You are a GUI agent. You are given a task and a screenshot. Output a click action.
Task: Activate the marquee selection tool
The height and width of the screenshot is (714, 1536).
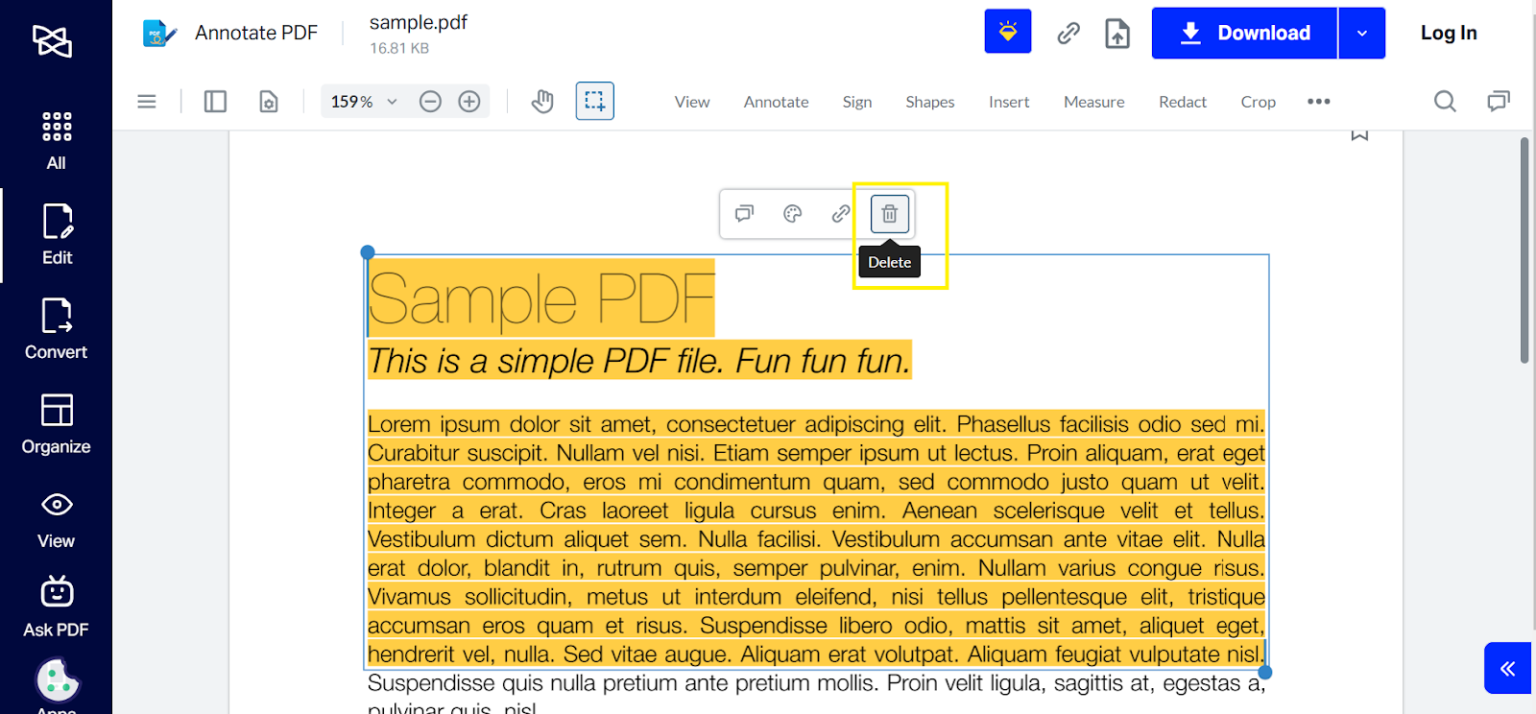pyautogui.click(x=595, y=100)
